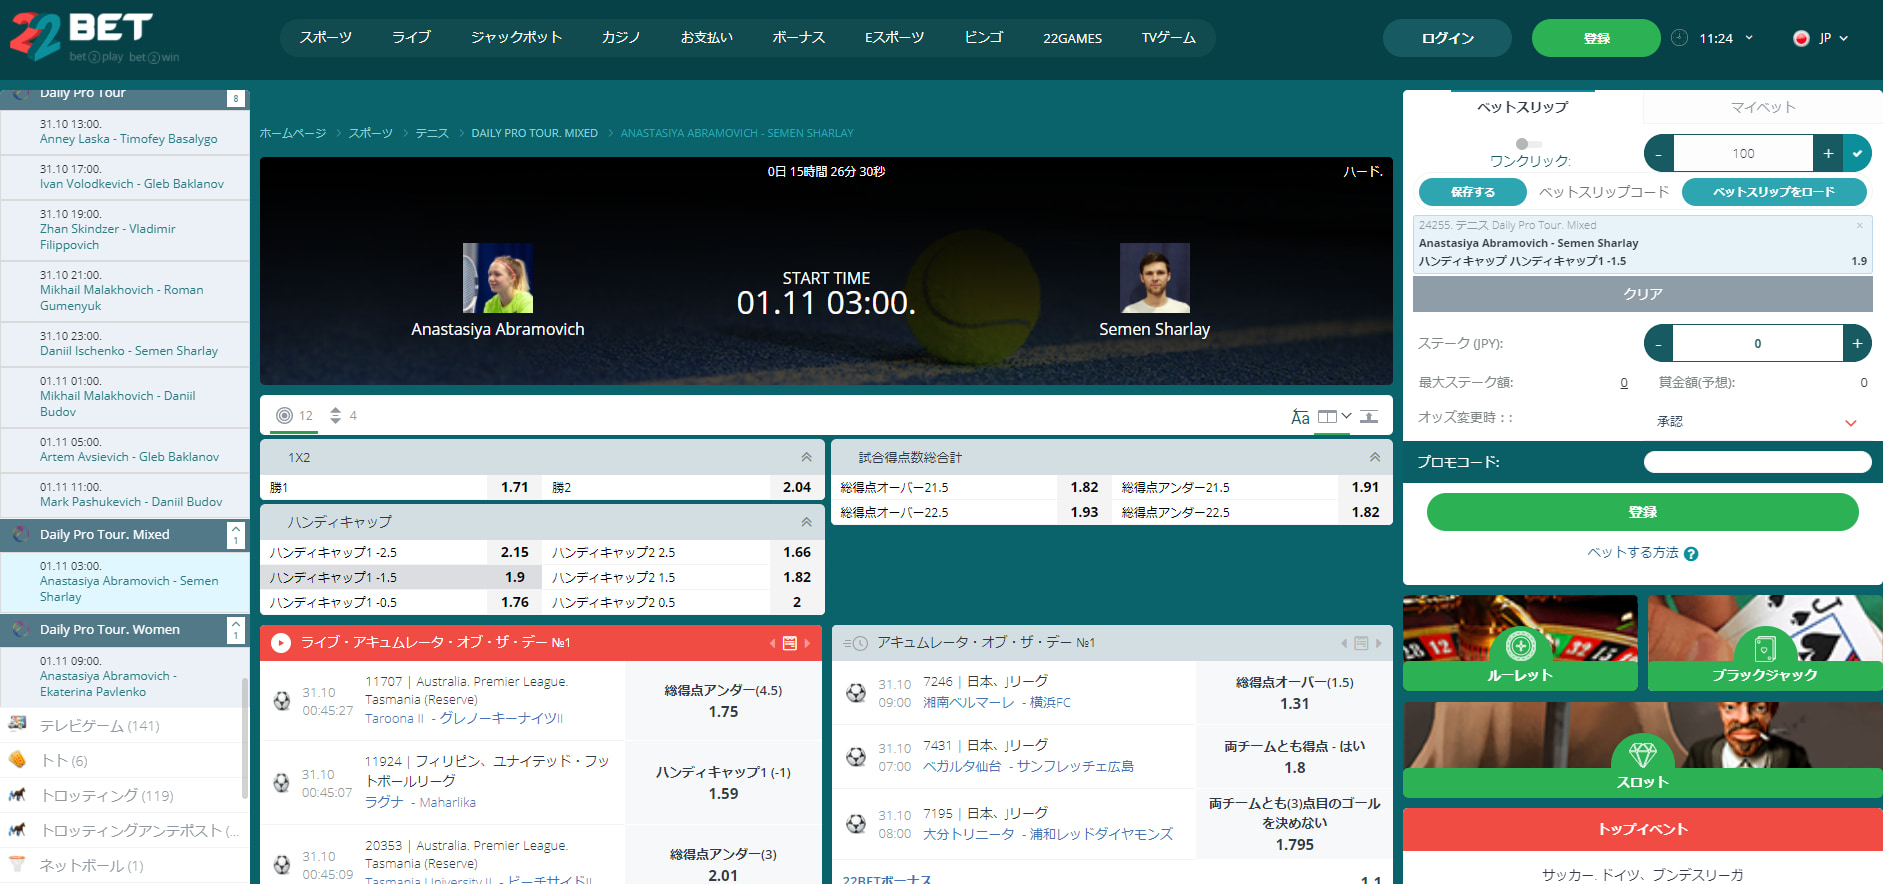Click the プロモコード input field

coord(1757,462)
